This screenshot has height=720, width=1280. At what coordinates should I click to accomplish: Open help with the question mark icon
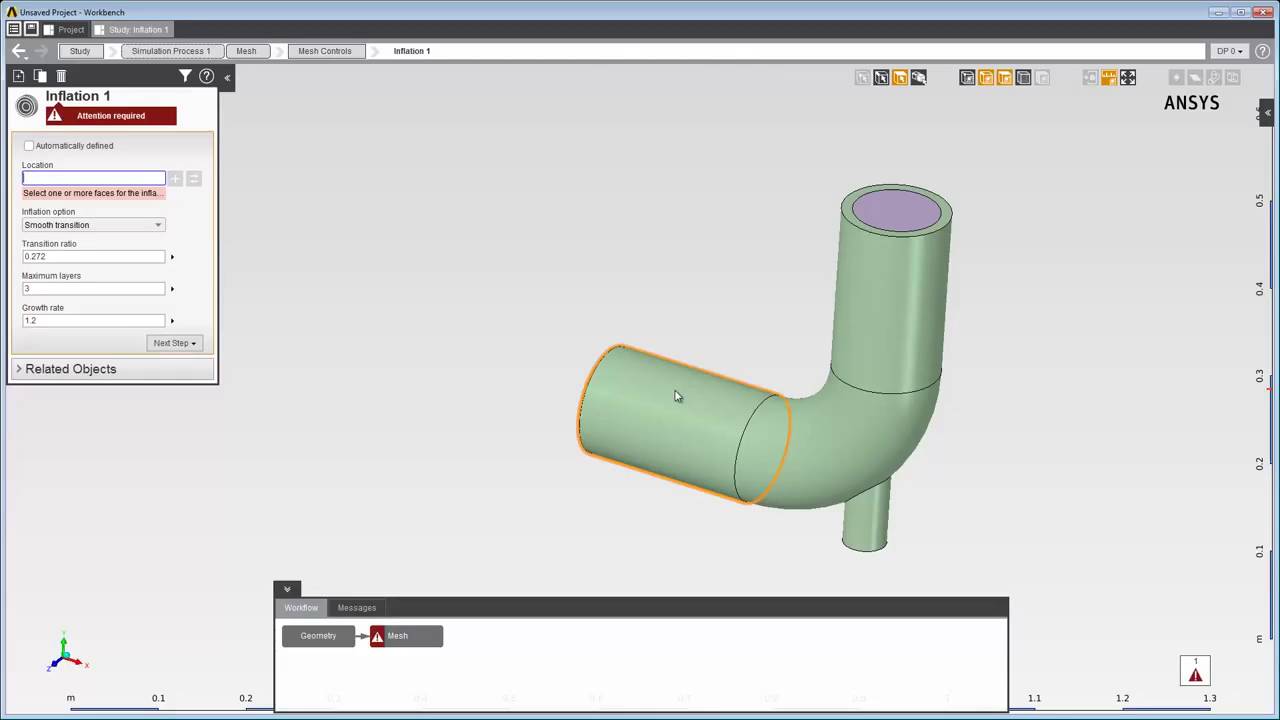pyautogui.click(x=206, y=76)
